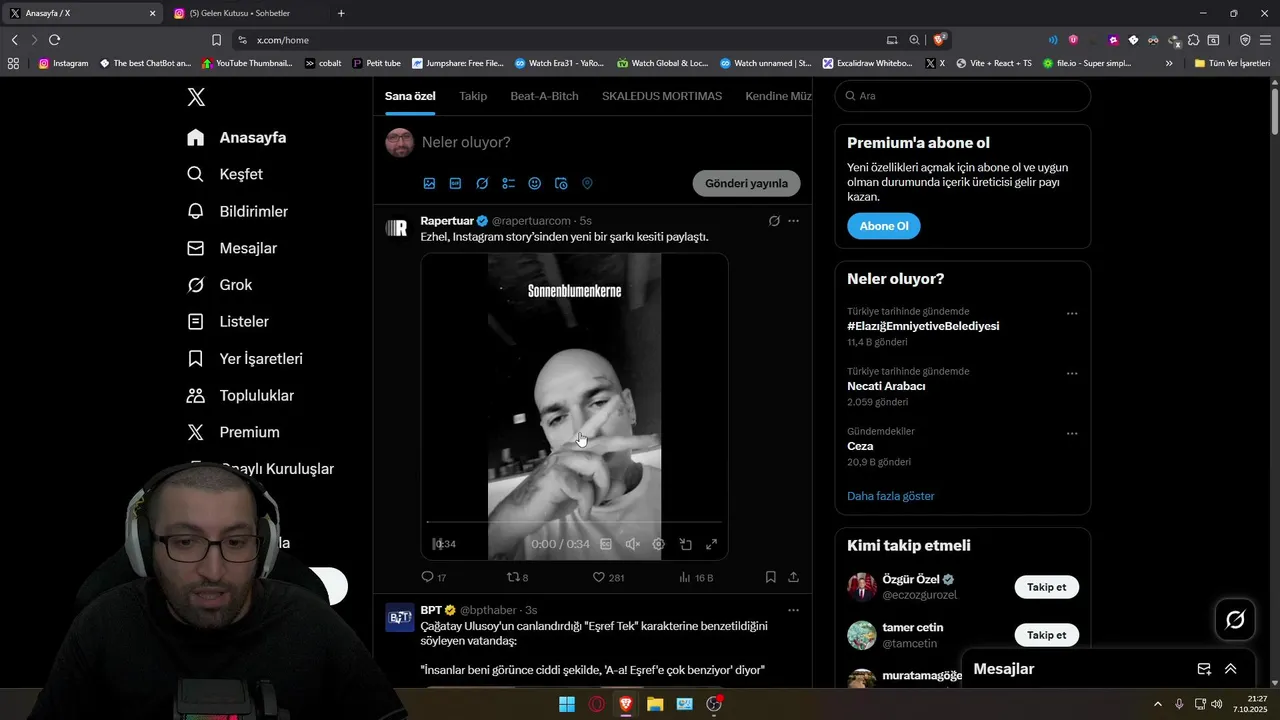
Task: Switch to the Beat-A-Bitch tab
Action: pyautogui.click(x=544, y=96)
